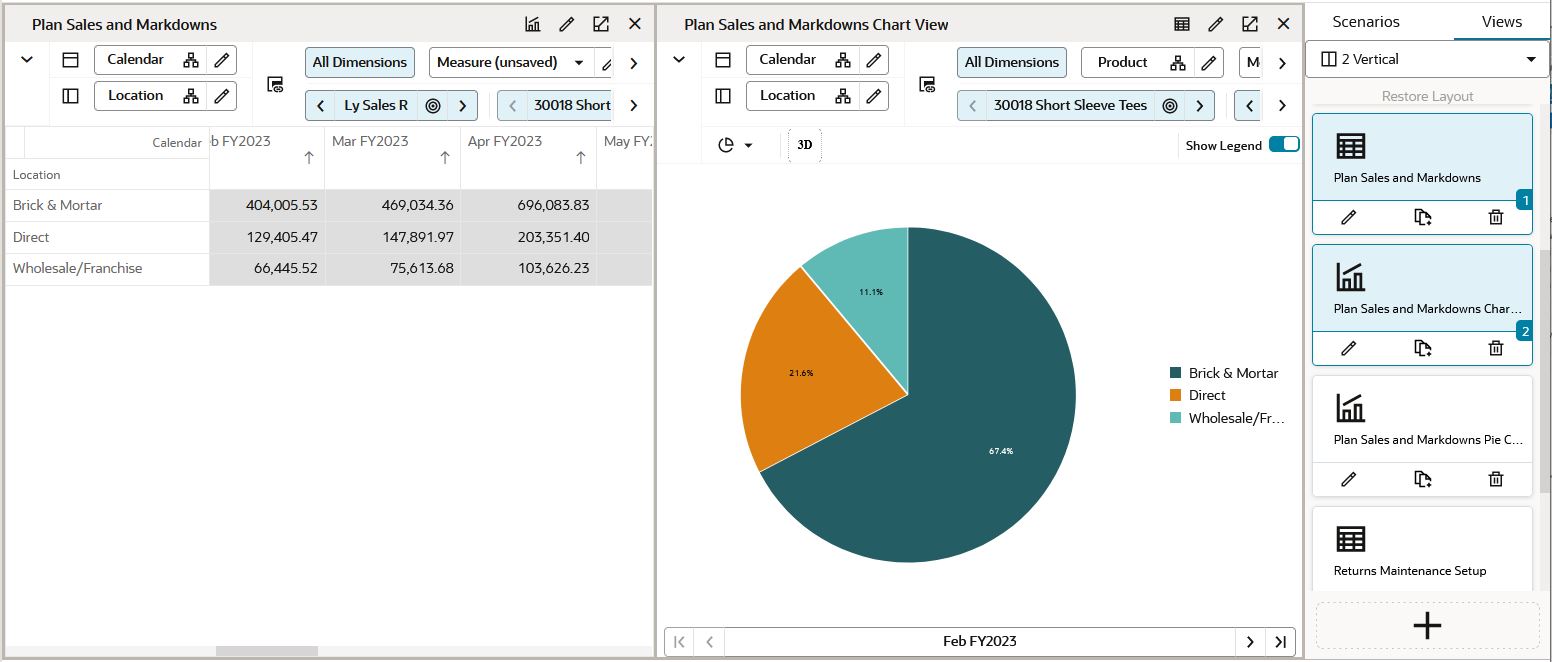Go to next measure after Ly Sales R

pos(462,105)
